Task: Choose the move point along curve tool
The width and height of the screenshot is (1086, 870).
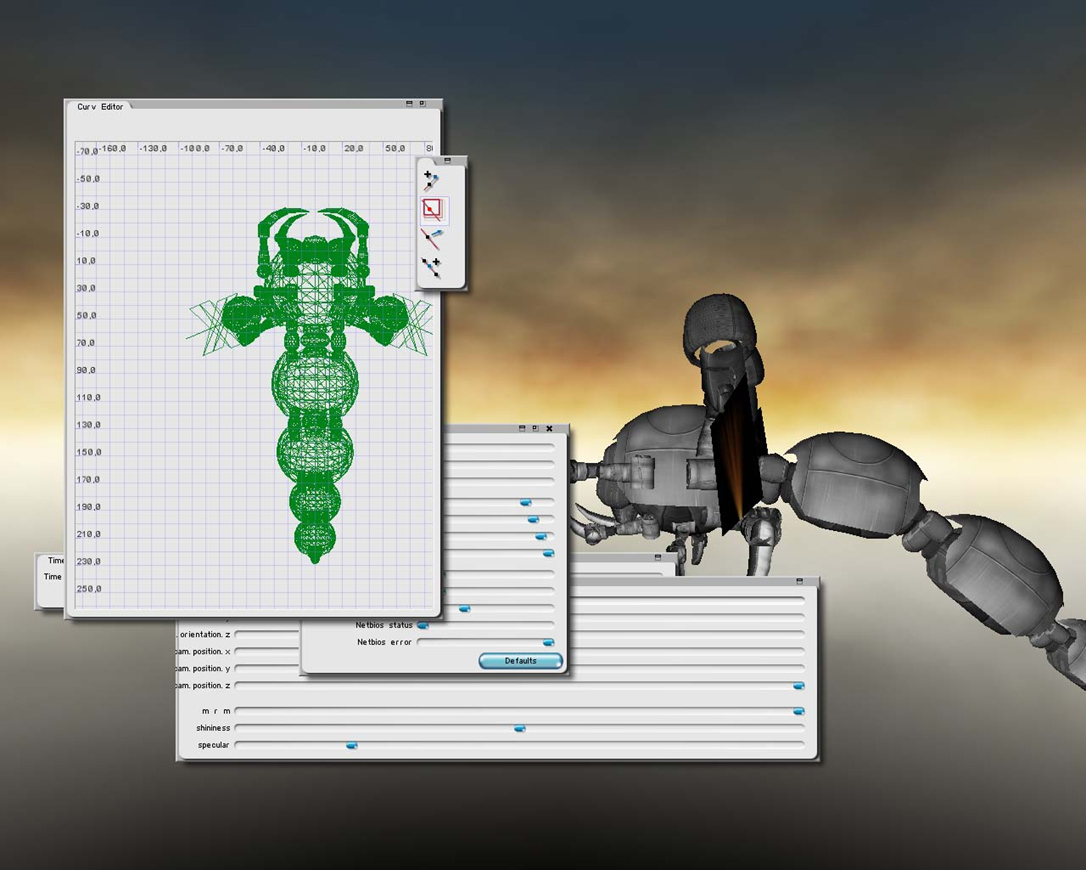Action: click(x=431, y=239)
